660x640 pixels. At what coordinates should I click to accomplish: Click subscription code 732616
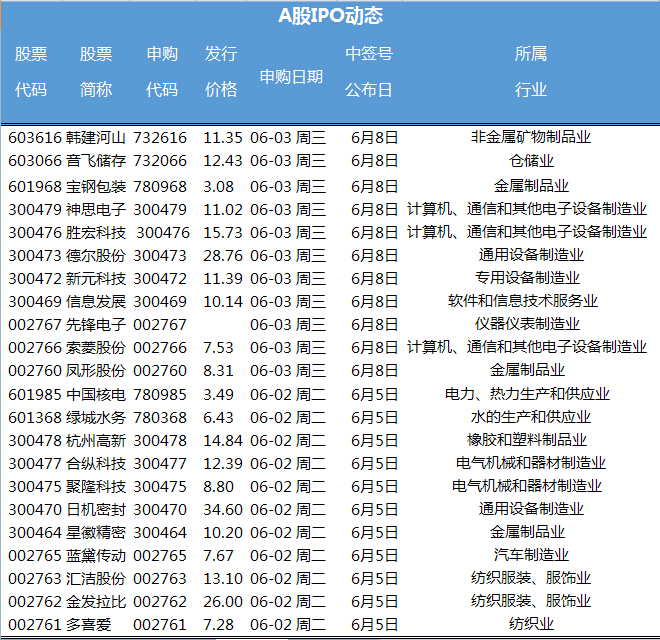click(160, 138)
